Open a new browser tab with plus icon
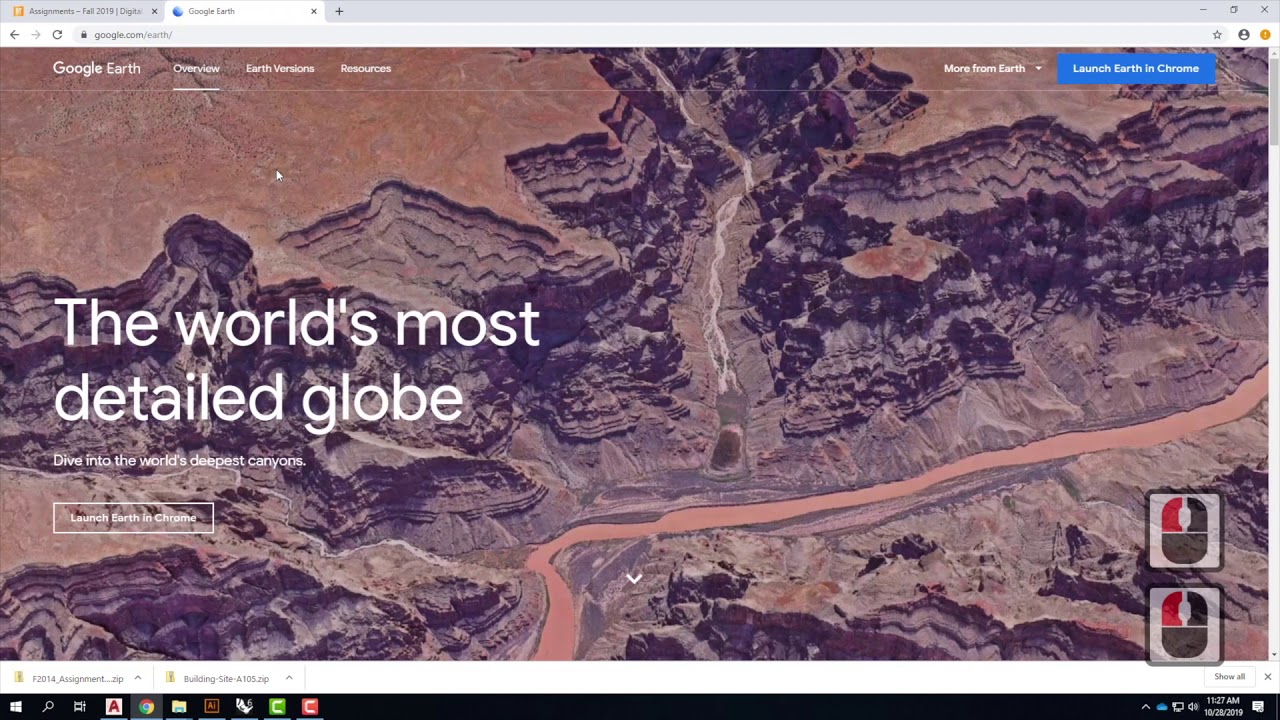Image resolution: width=1280 pixels, height=720 pixels. [339, 11]
